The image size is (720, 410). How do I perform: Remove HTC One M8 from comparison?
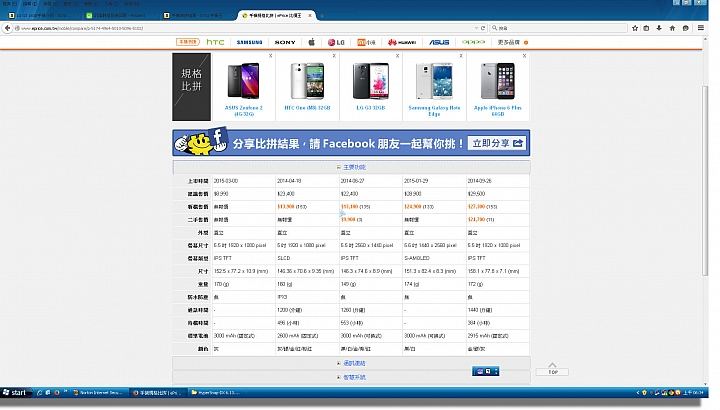[x=334, y=56]
